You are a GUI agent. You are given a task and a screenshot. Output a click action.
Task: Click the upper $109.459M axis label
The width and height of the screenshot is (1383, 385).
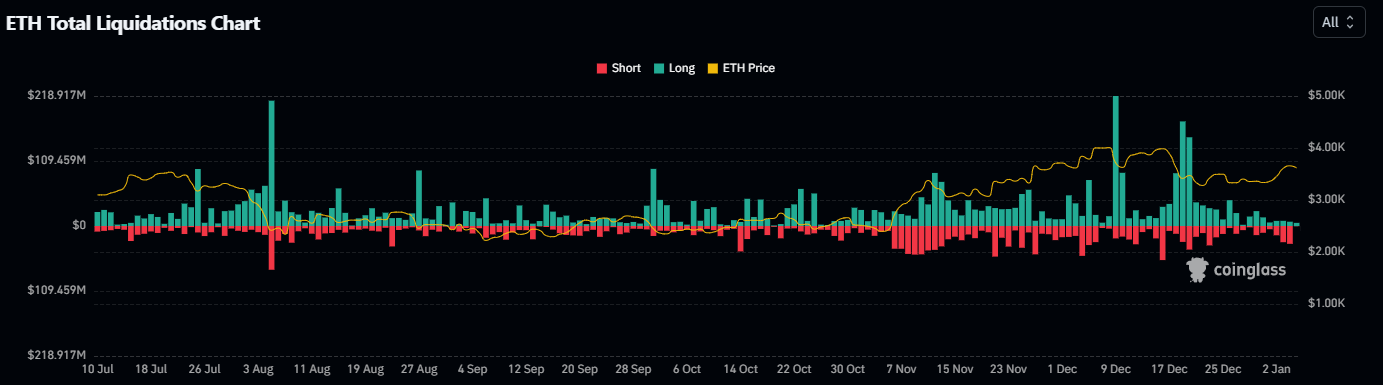[58, 160]
